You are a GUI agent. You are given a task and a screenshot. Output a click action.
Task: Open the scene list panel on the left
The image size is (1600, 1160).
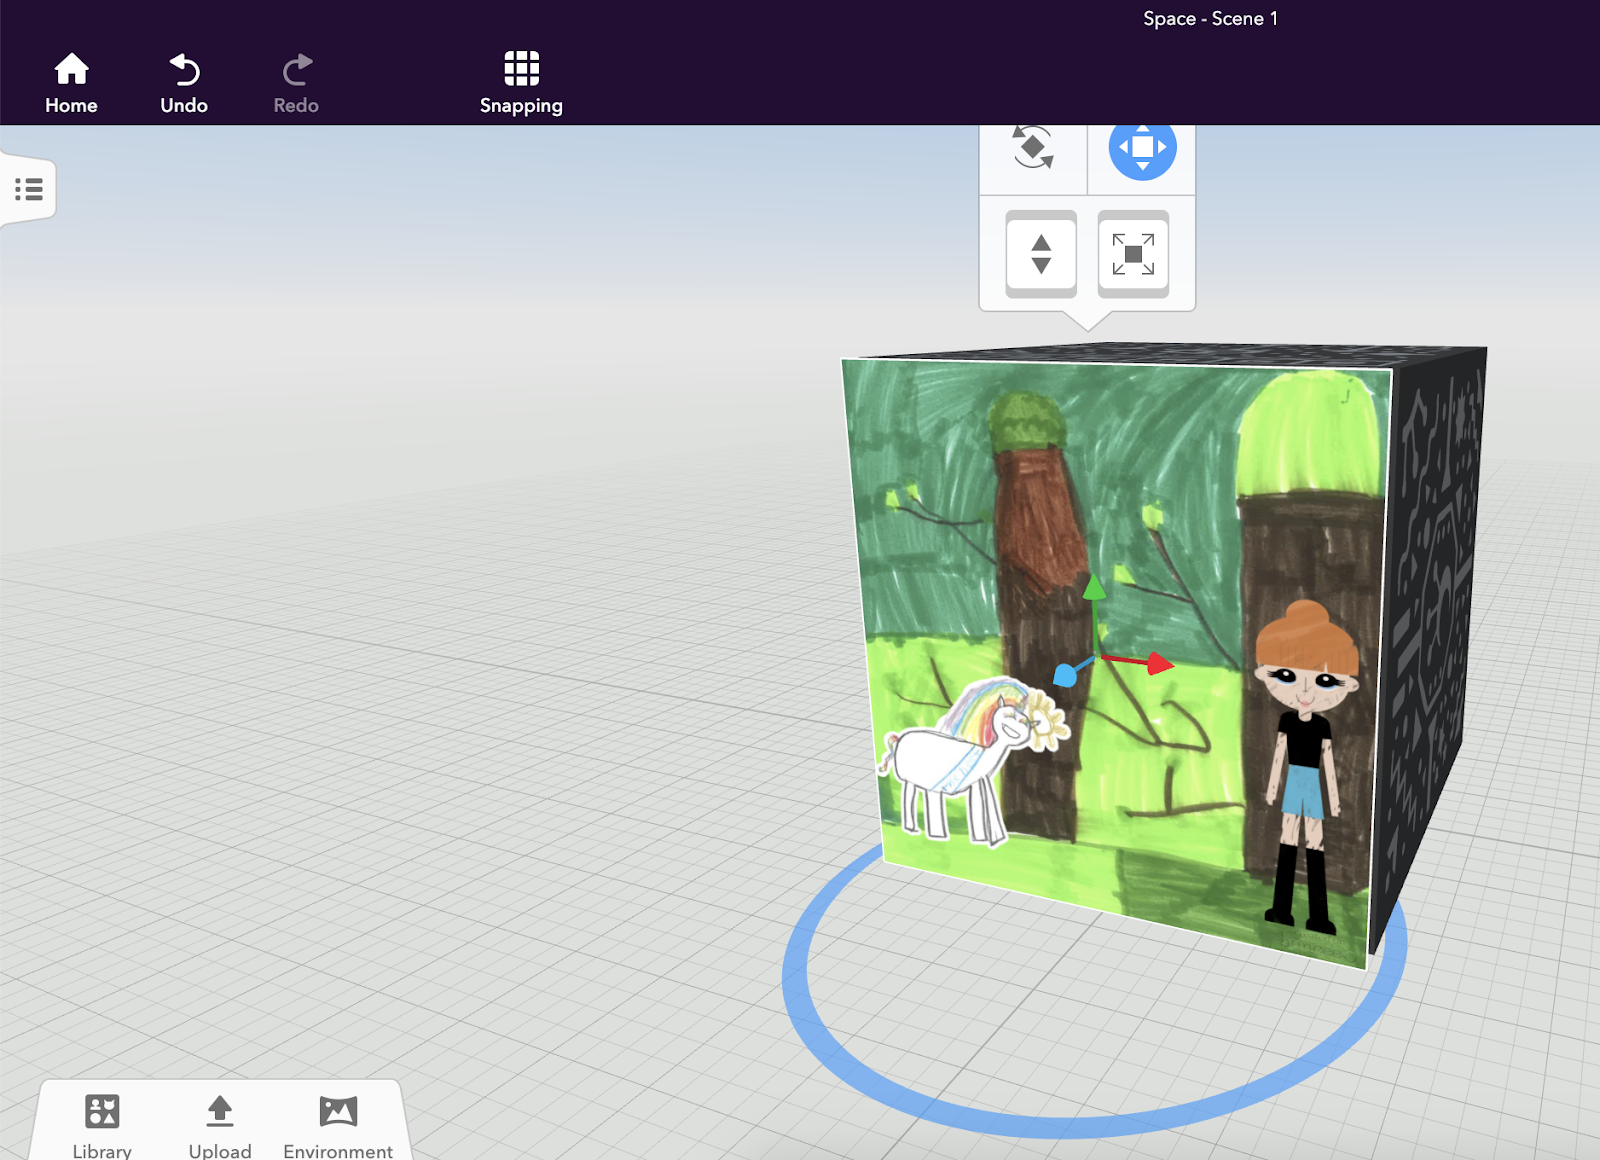28,189
